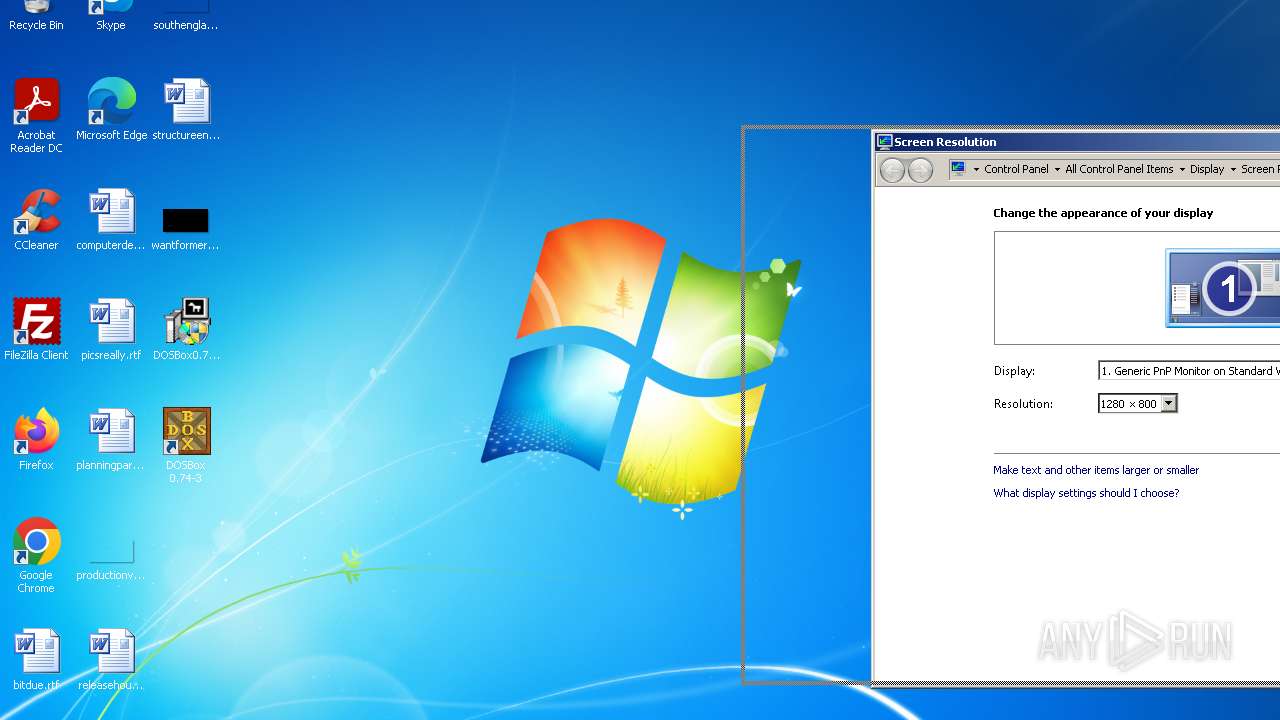Expand arrow after Control Panel breadcrumb
This screenshot has width=1280, height=720.
1057,169
